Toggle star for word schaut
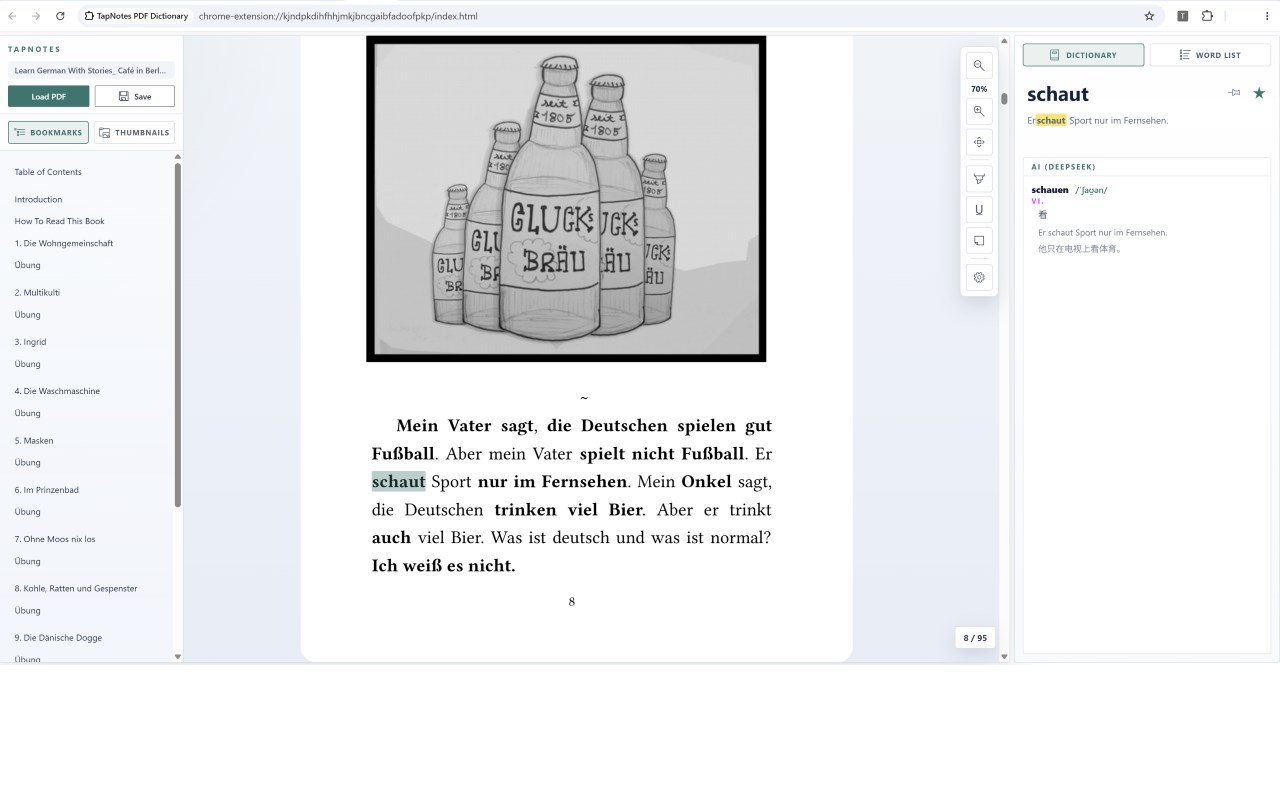 pyautogui.click(x=1259, y=93)
